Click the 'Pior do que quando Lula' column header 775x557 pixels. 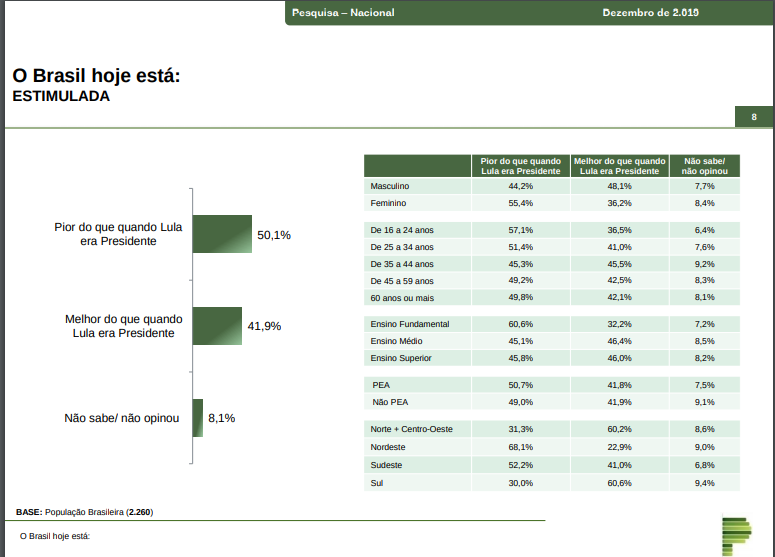pos(520,166)
